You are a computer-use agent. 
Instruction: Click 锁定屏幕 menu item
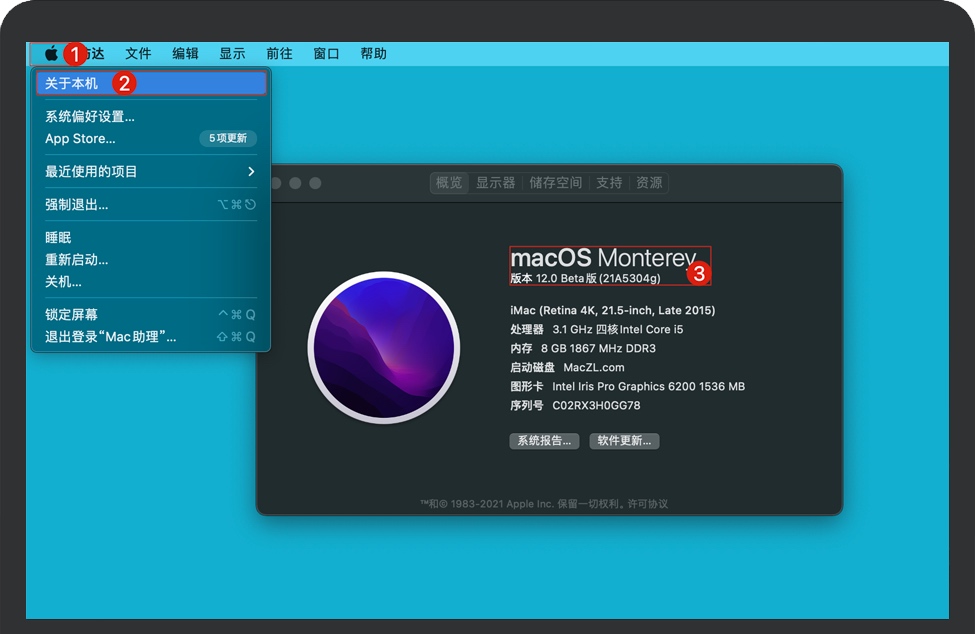(71, 315)
